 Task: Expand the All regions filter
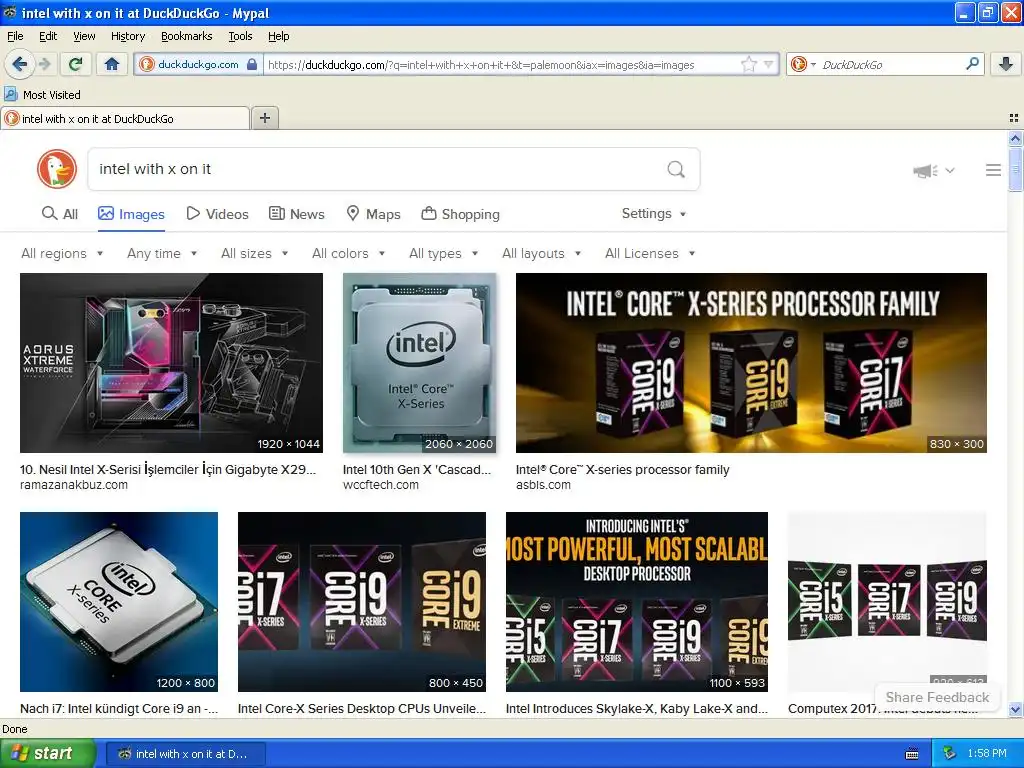point(62,253)
